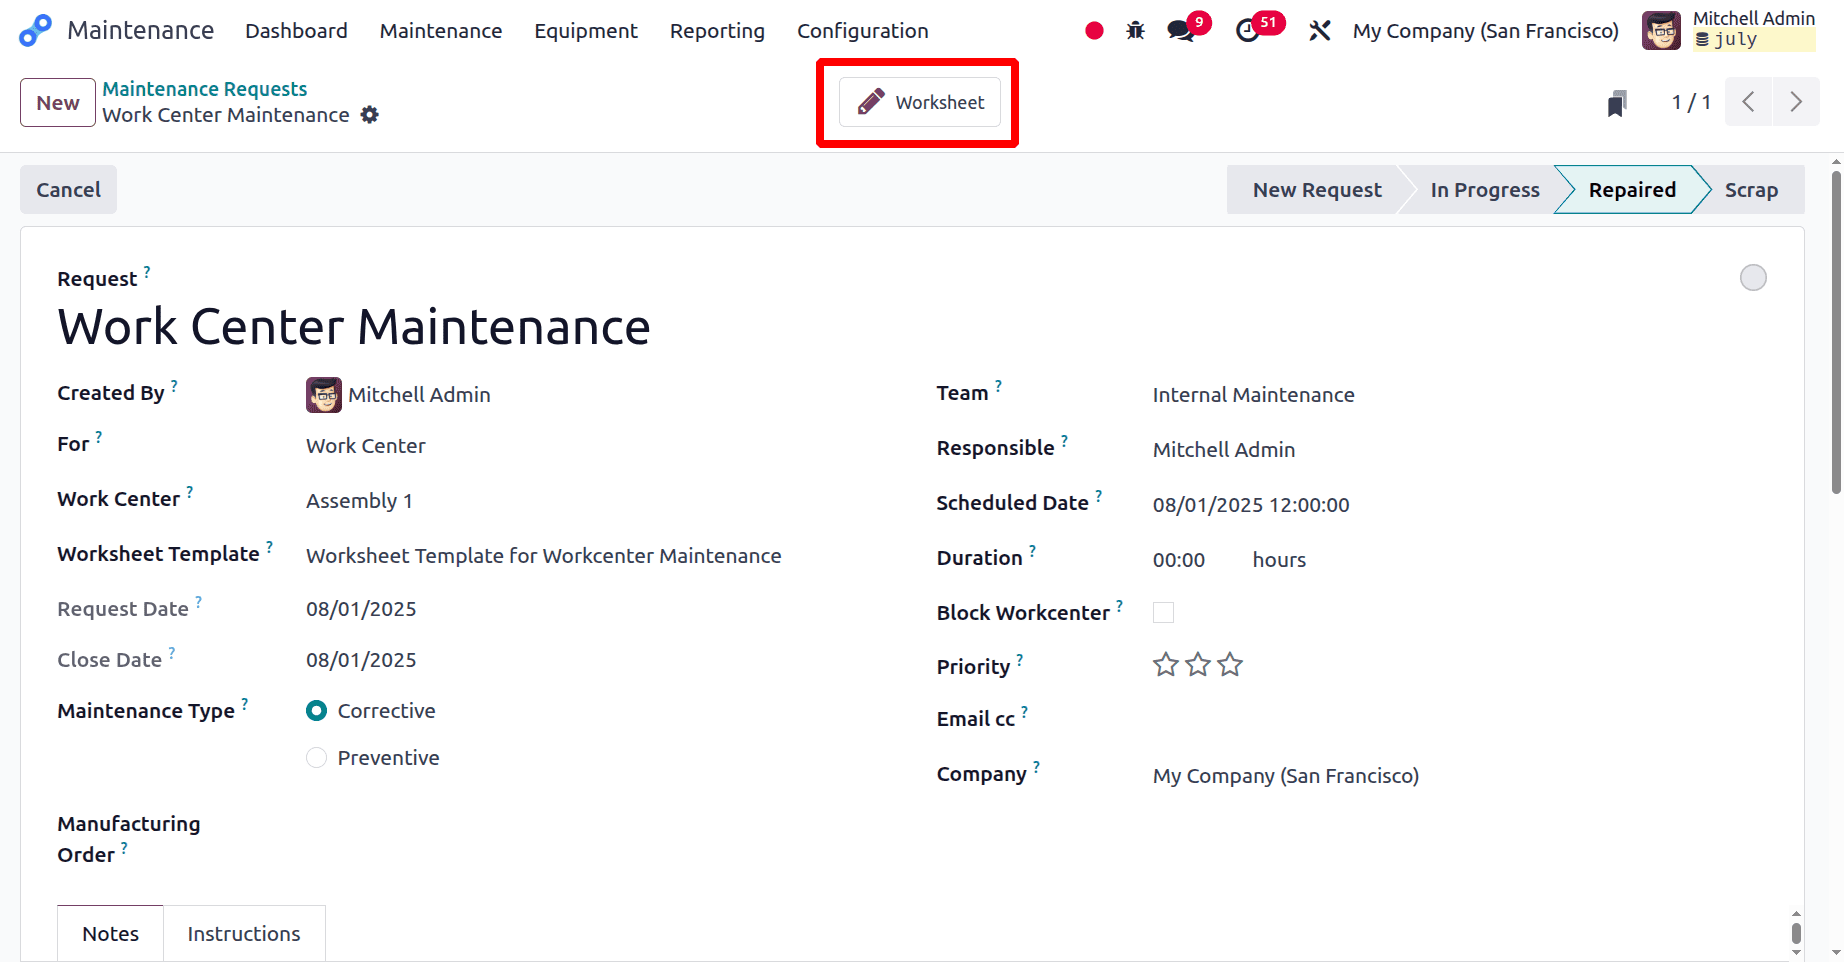This screenshot has height=962, width=1844.
Task: Click the Request Date value 08/01/2025
Action: (361, 609)
